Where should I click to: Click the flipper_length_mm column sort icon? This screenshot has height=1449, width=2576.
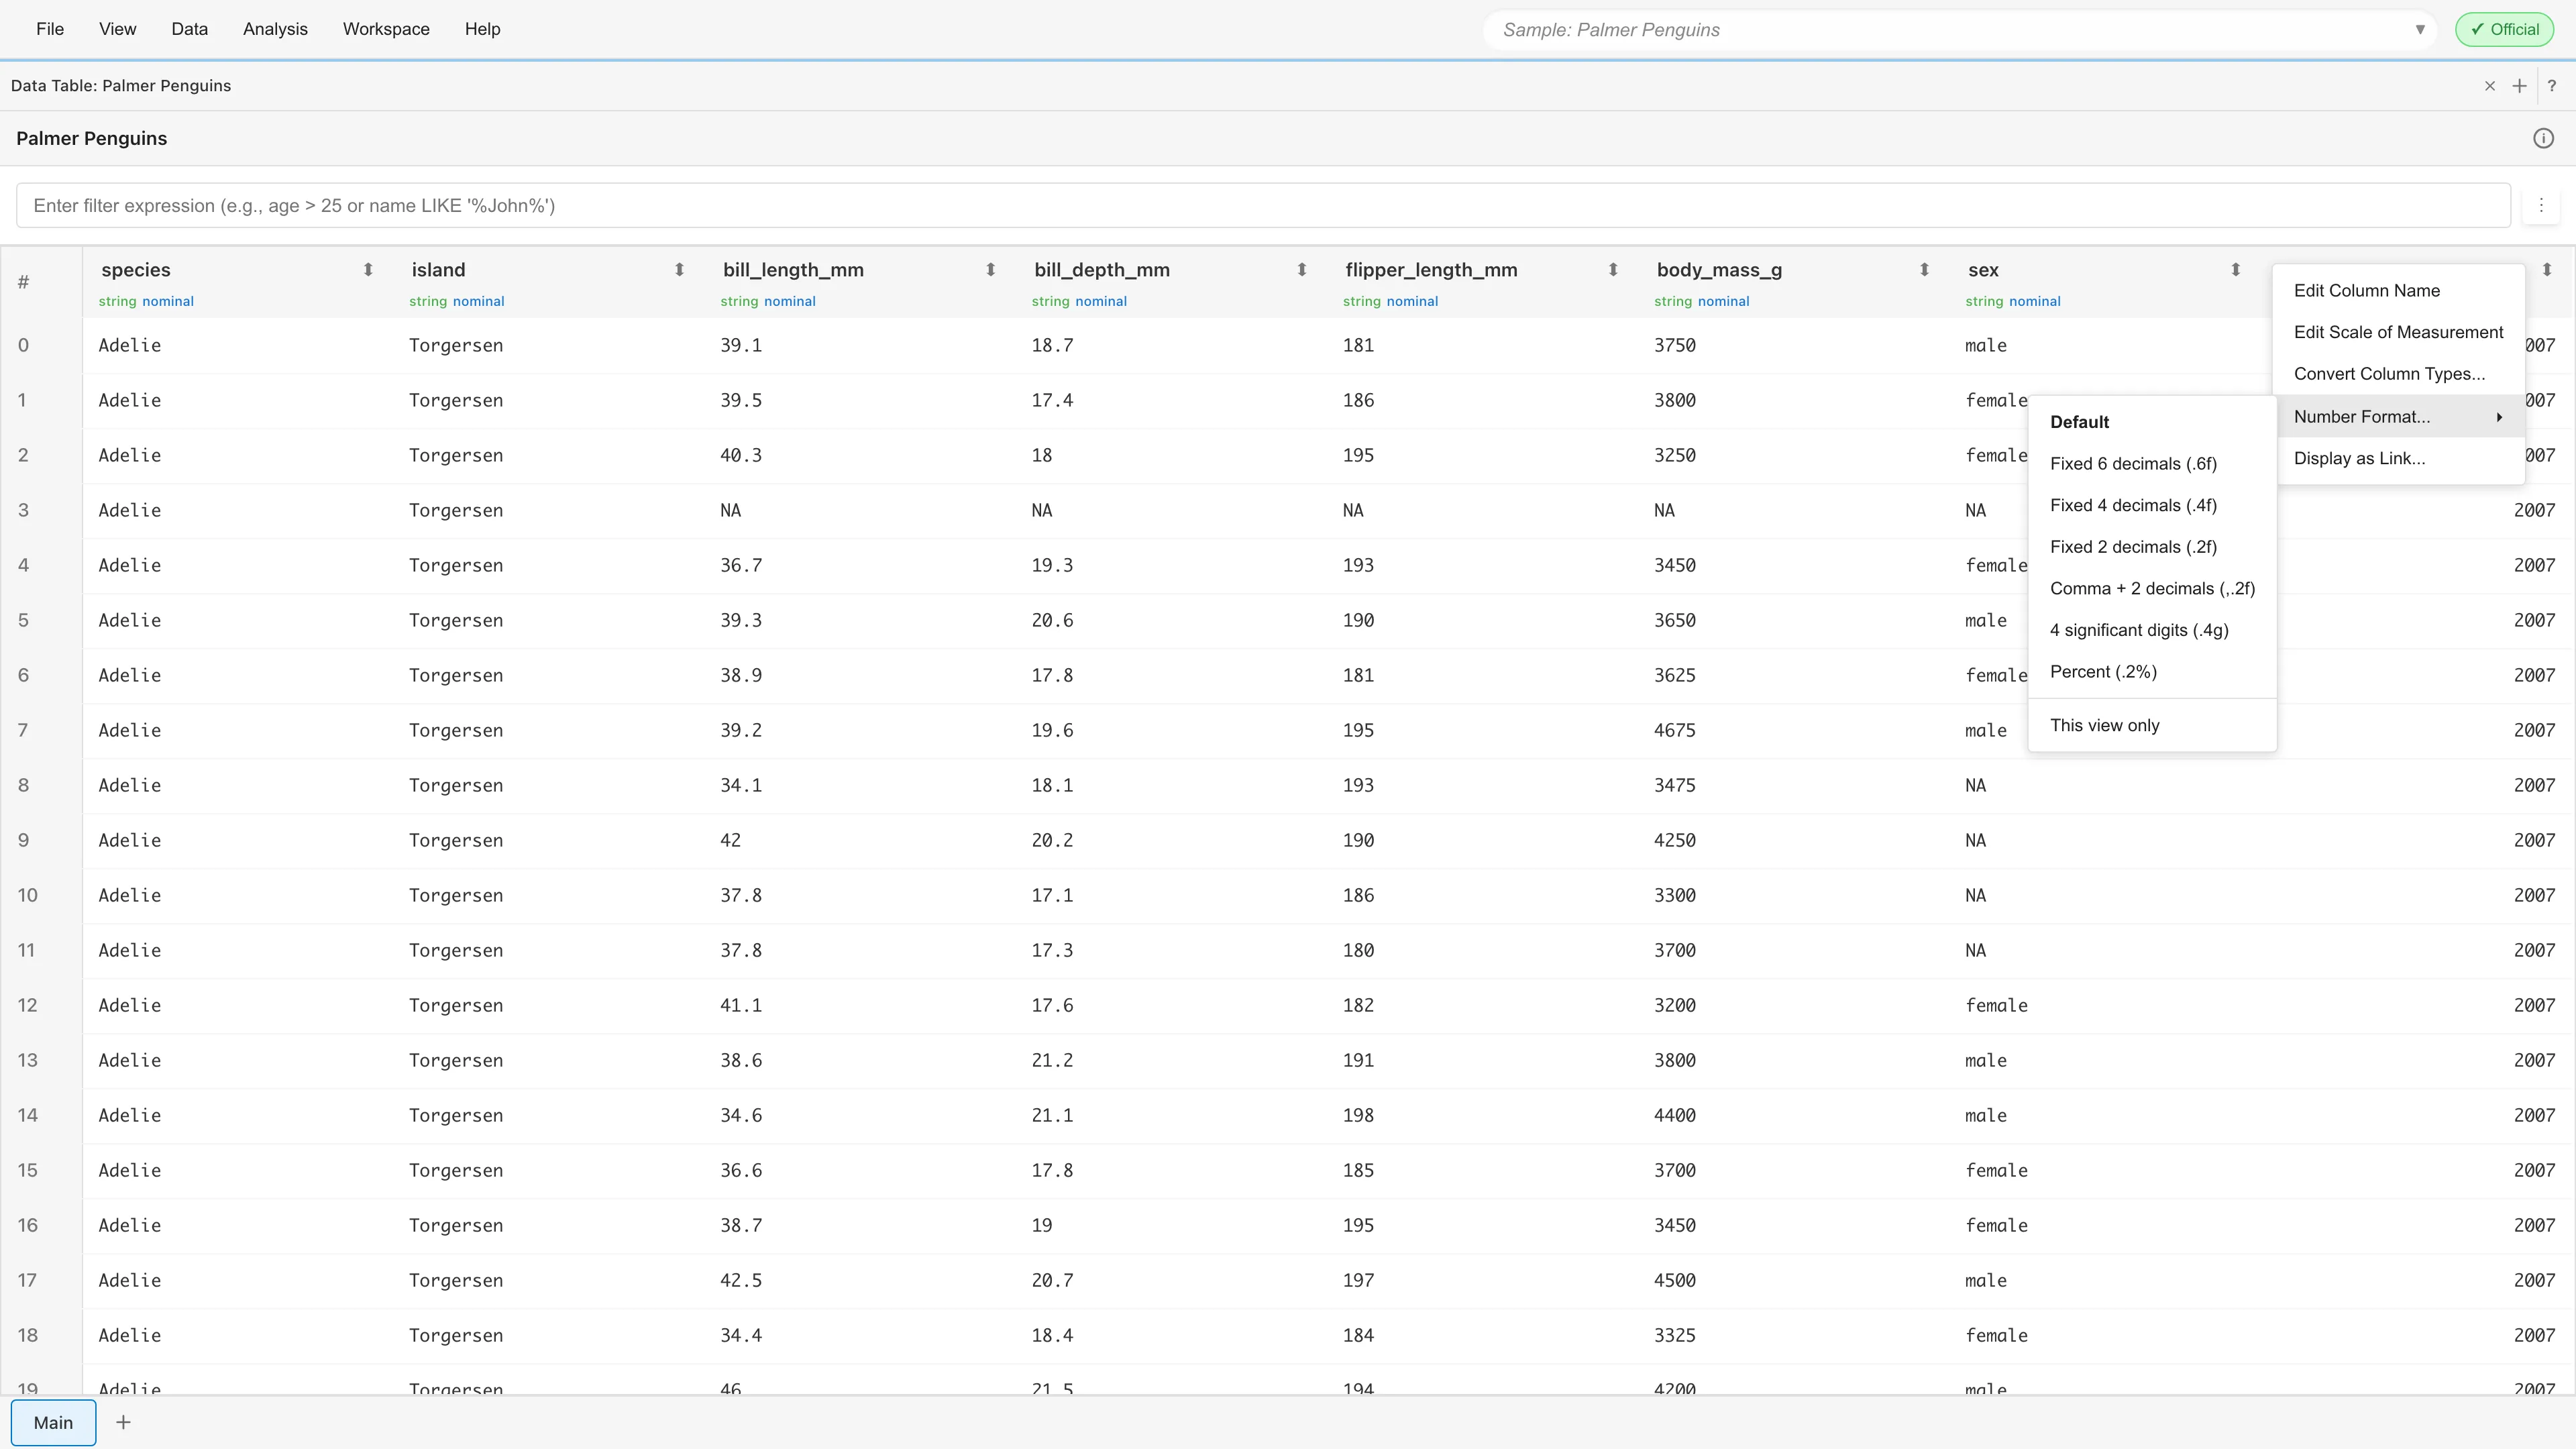[x=1613, y=270]
